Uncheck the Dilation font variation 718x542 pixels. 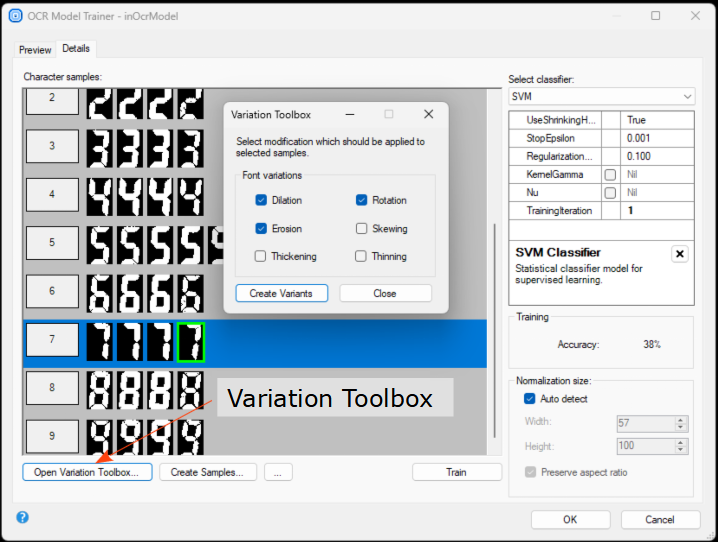(261, 200)
